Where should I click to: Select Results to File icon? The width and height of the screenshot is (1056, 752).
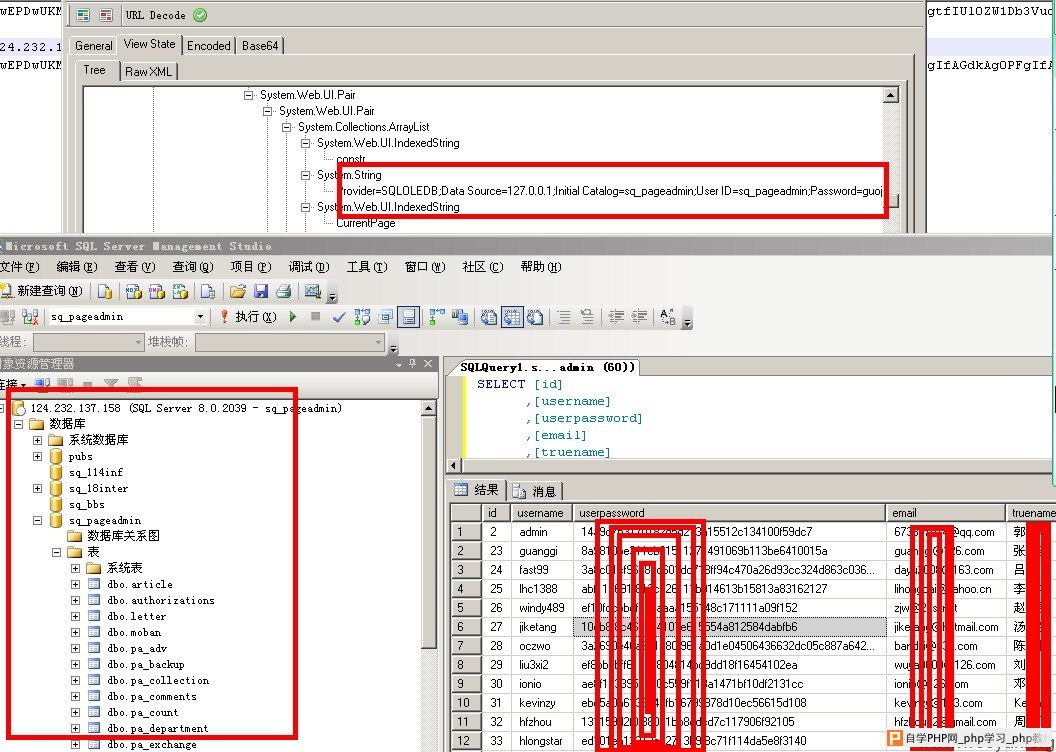[535, 317]
